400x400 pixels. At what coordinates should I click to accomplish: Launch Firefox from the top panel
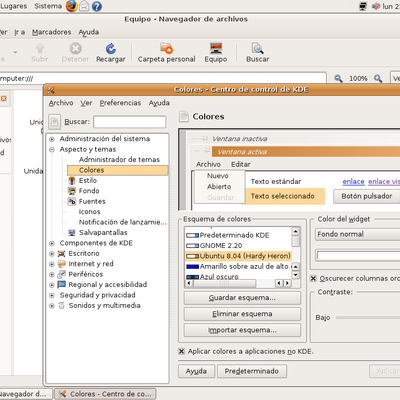pos(71,6)
